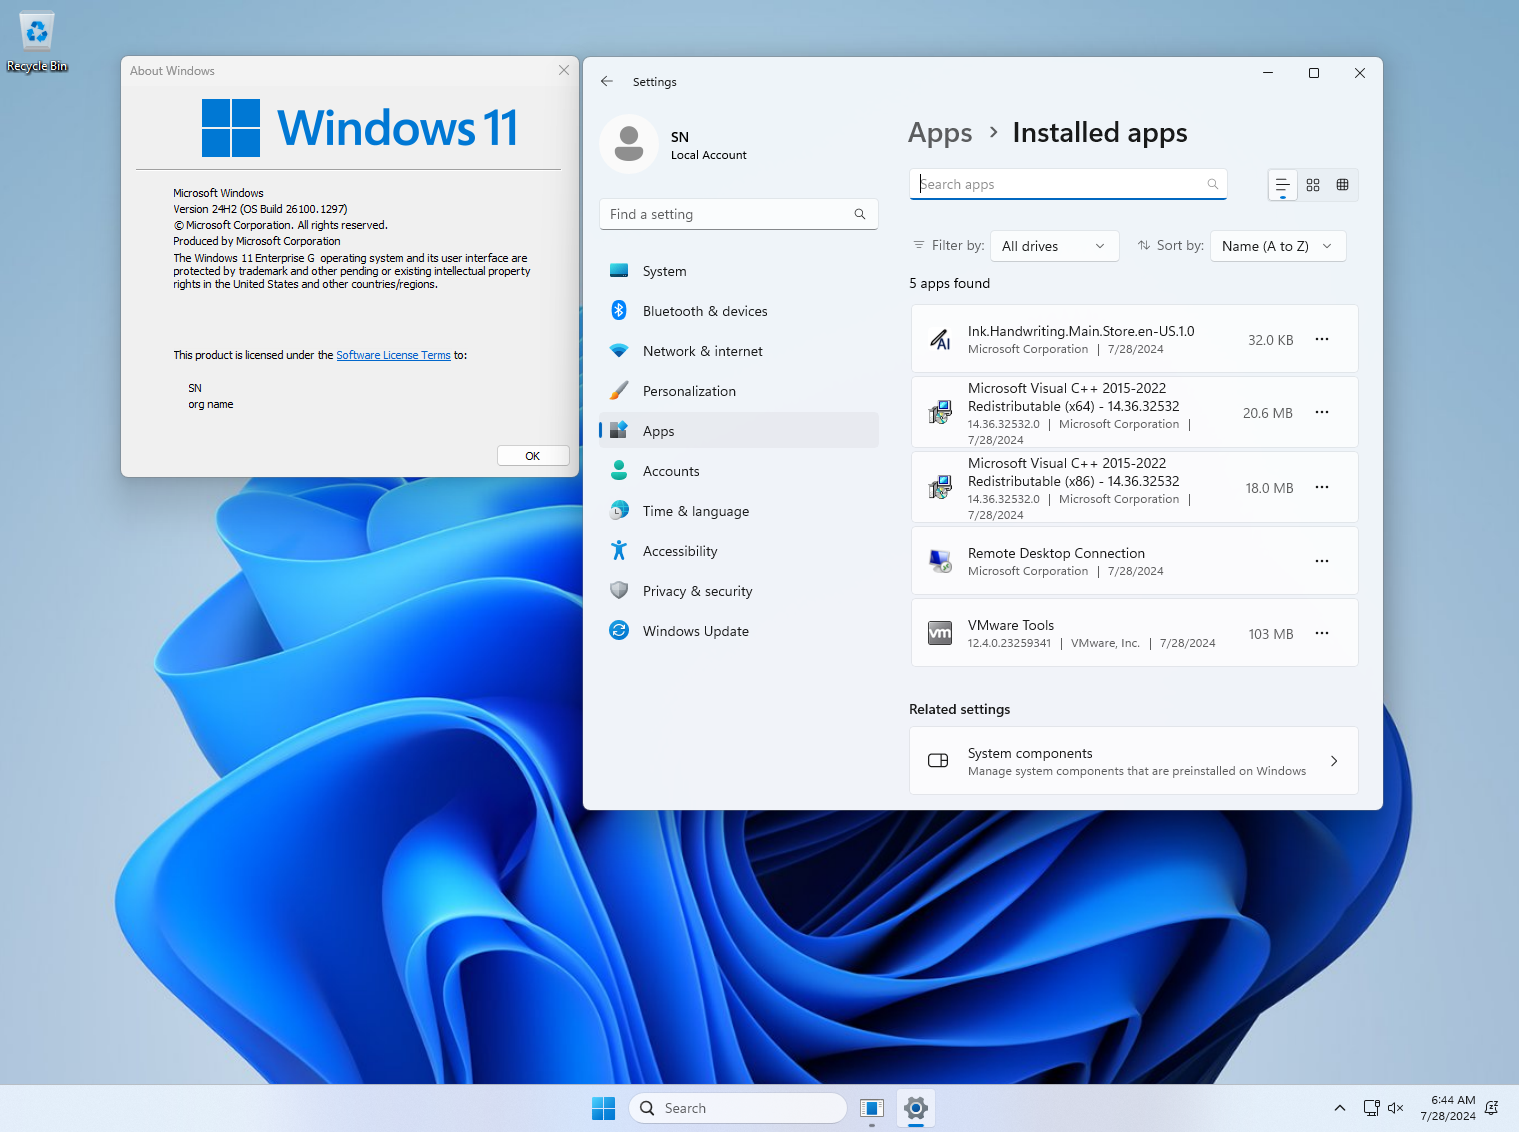Viewport: 1519px width, 1132px height.
Task: Select Apps in the Settings sidebar
Action: coord(739,431)
